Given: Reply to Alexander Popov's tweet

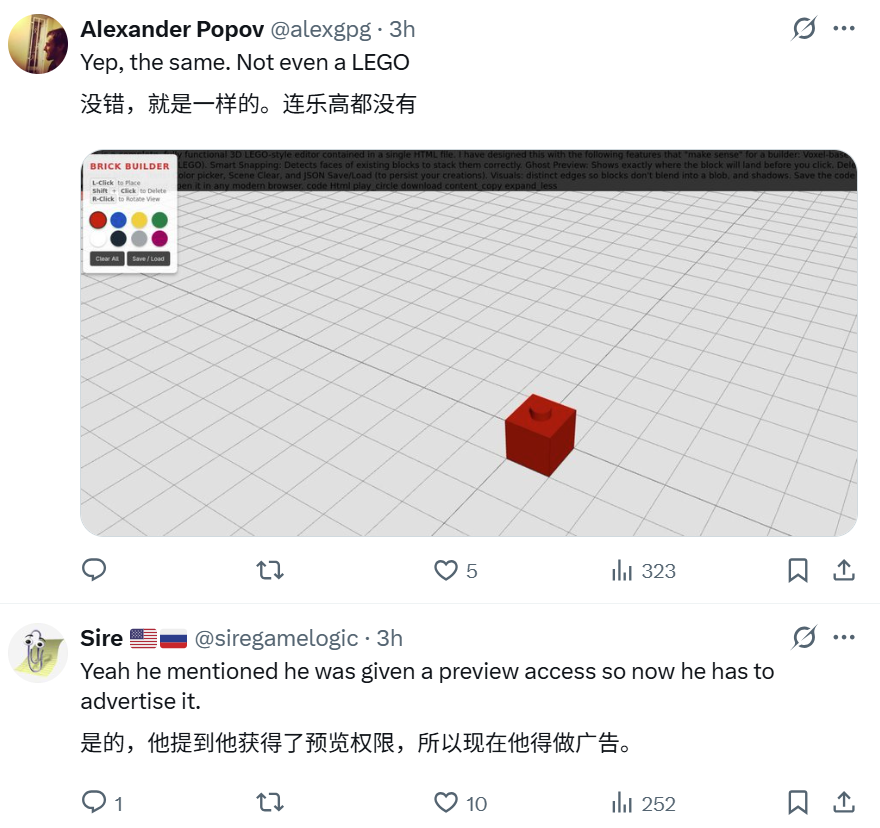Looking at the screenshot, I should (x=94, y=570).
